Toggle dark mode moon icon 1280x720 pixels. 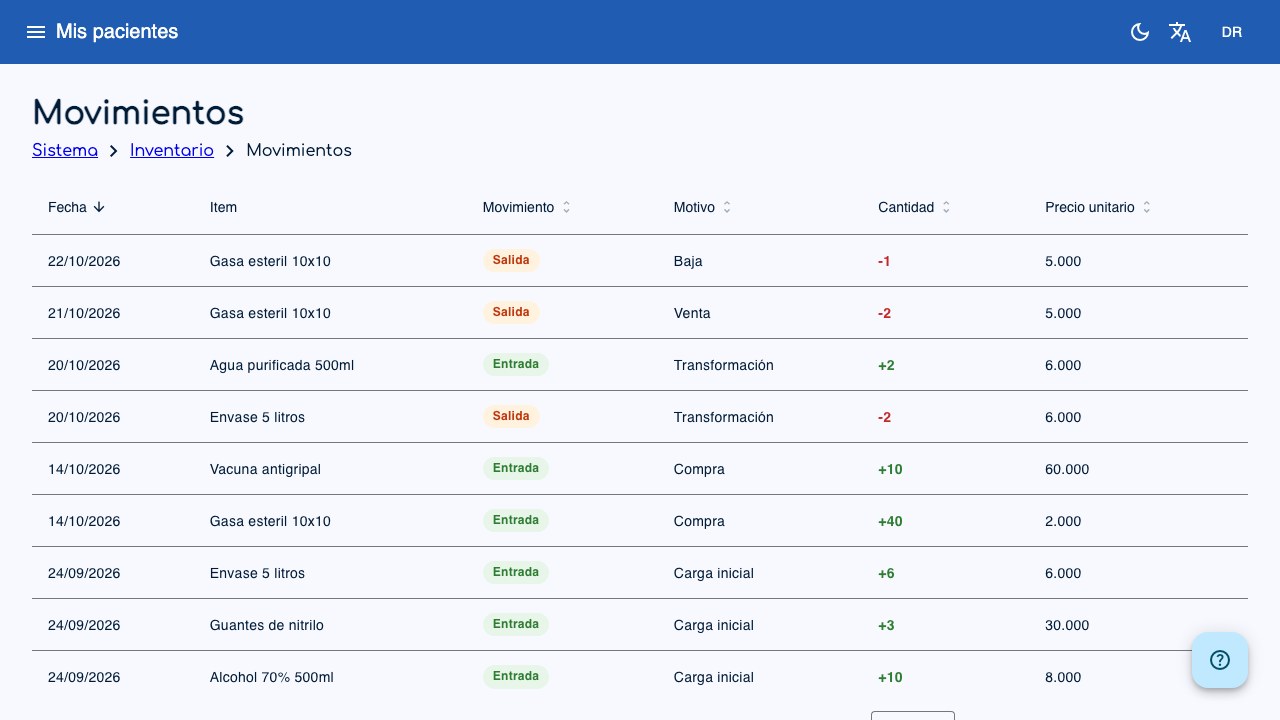pos(1140,32)
